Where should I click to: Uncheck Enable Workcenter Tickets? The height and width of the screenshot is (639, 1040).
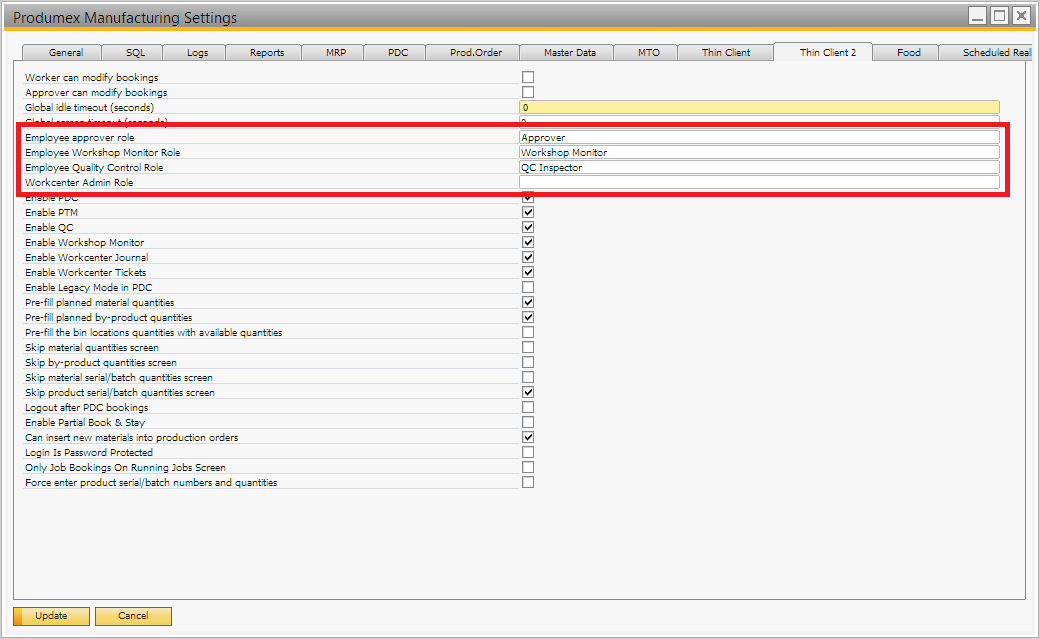click(x=528, y=272)
